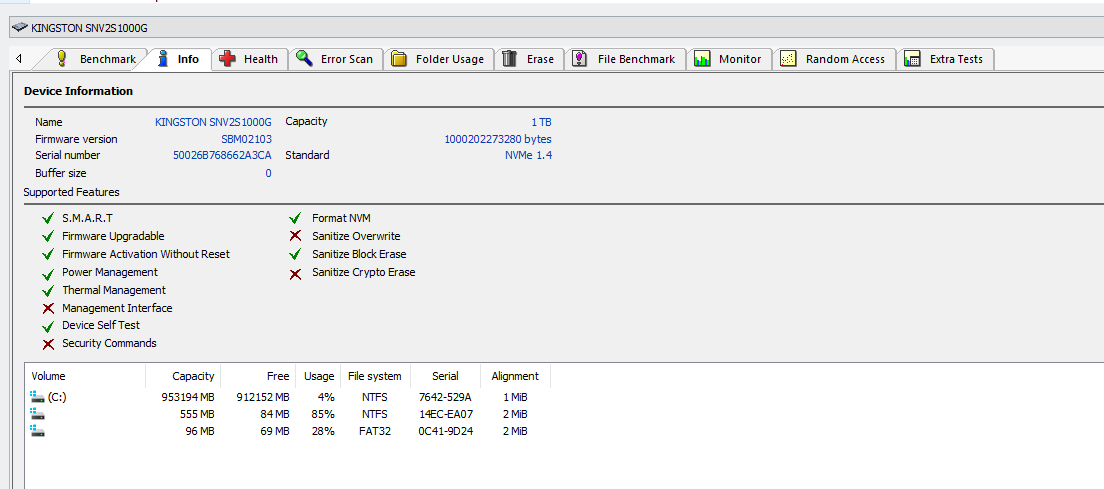Sort by the Volume column header
The image size is (1104, 489).
click(85, 376)
